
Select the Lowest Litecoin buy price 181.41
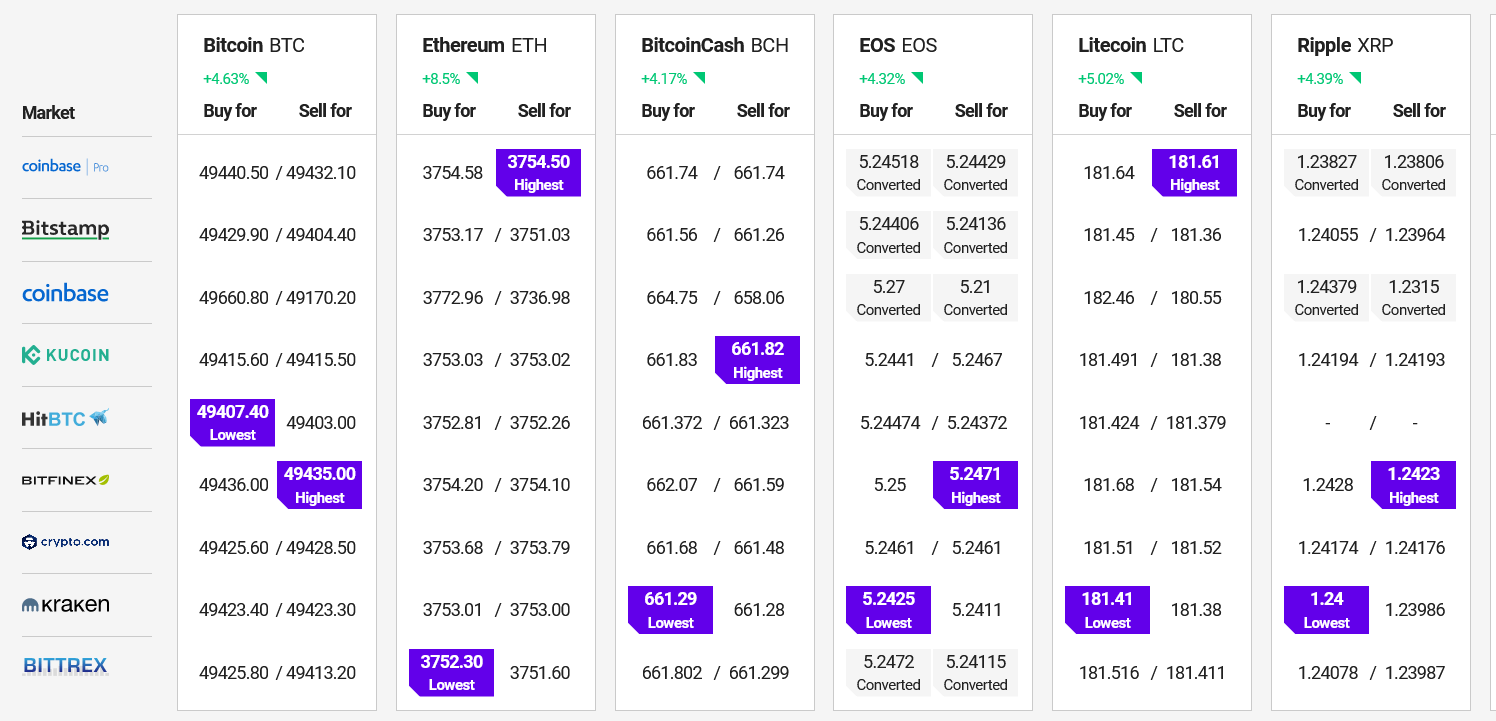point(1107,610)
